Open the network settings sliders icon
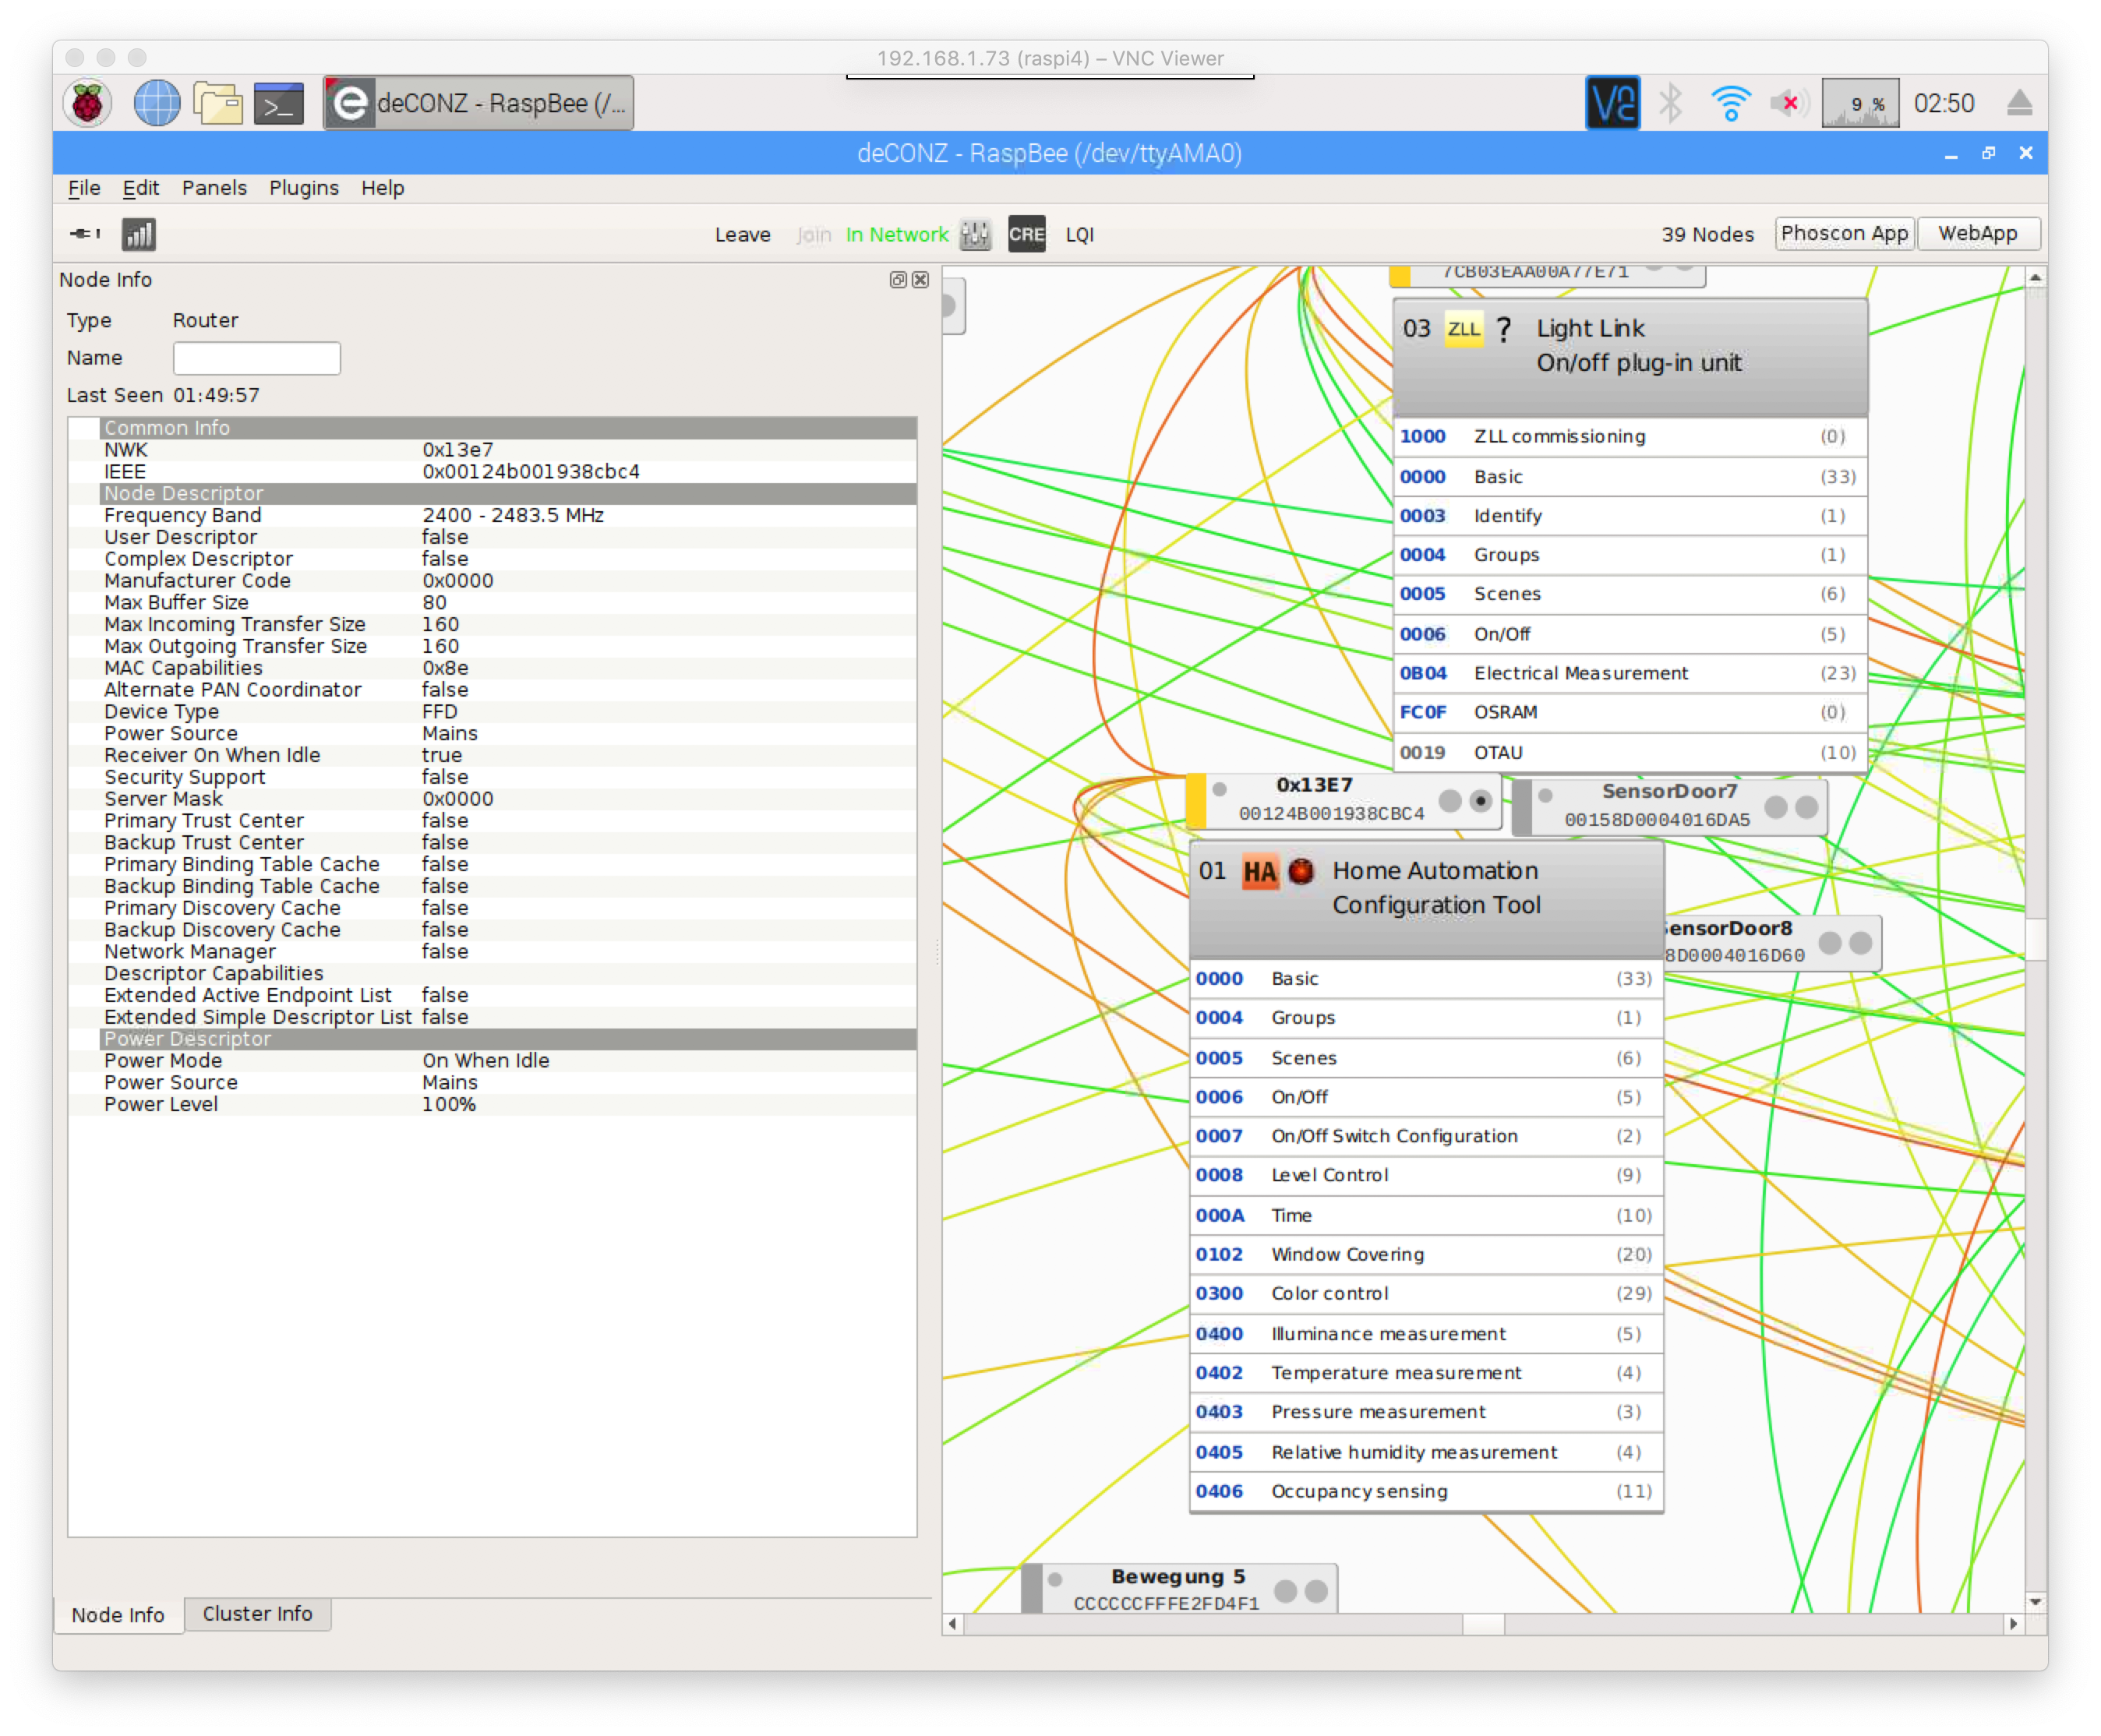Screen dimensions: 2101x1736 click(x=975, y=234)
